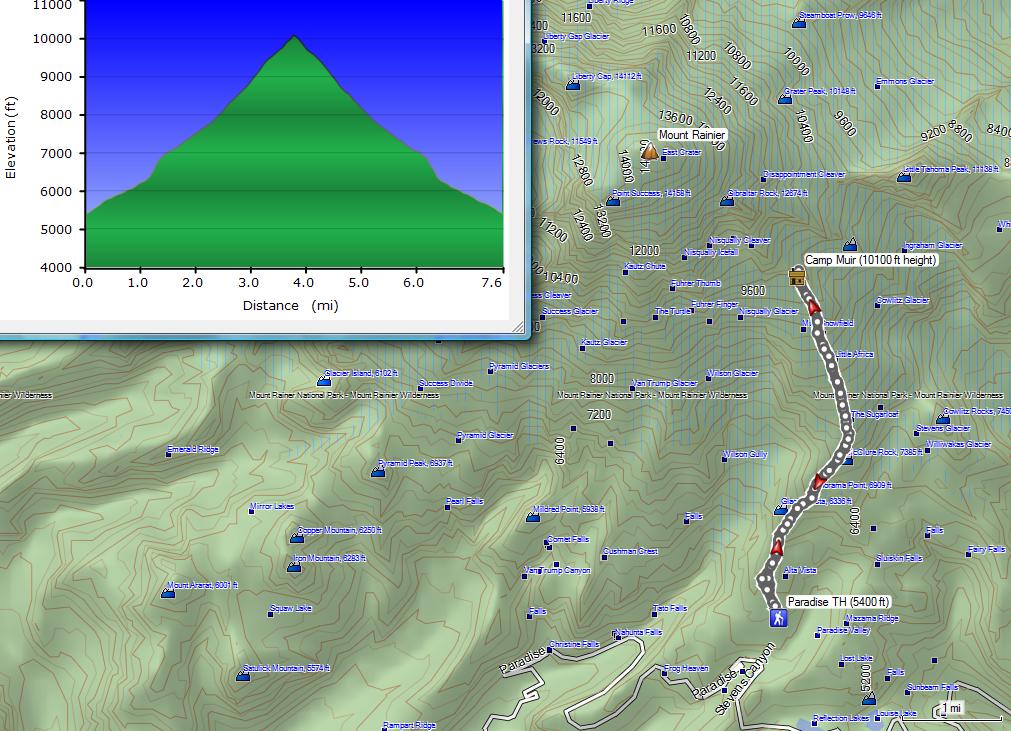Select the Louise Lake label
Image resolution: width=1011 pixels, height=731 pixels.
[896, 714]
